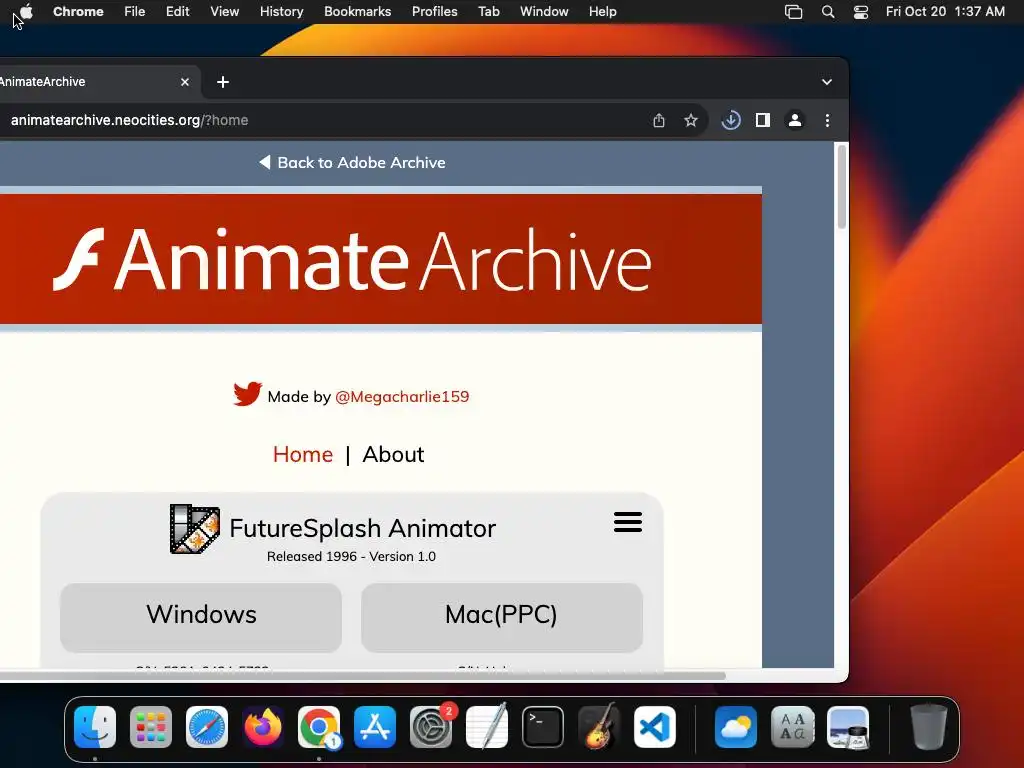Launch GarageBand from the Dock

599,727
